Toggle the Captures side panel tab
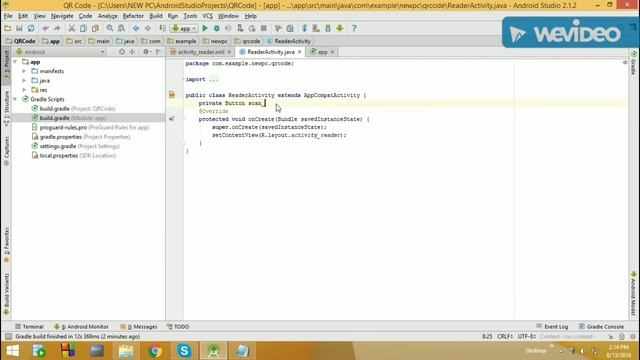This screenshot has height=360, width=640. (6, 151)
